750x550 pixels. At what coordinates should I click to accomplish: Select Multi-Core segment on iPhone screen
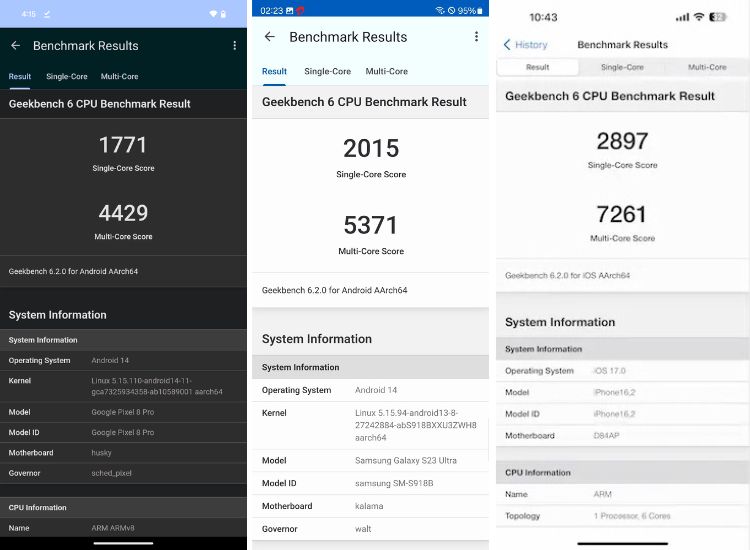(707, 67)
